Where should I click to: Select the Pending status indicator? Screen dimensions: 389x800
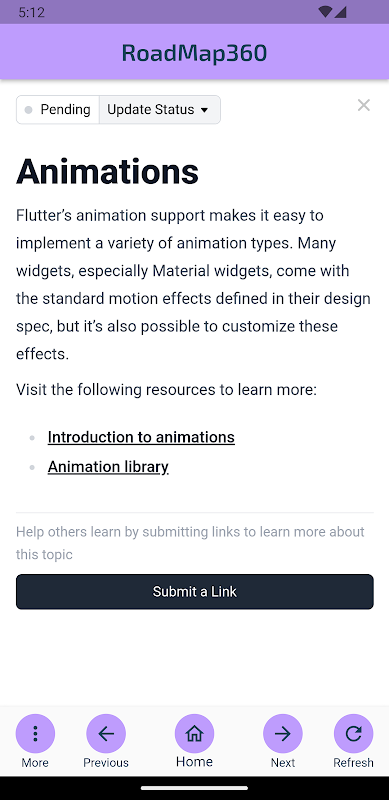58,110
